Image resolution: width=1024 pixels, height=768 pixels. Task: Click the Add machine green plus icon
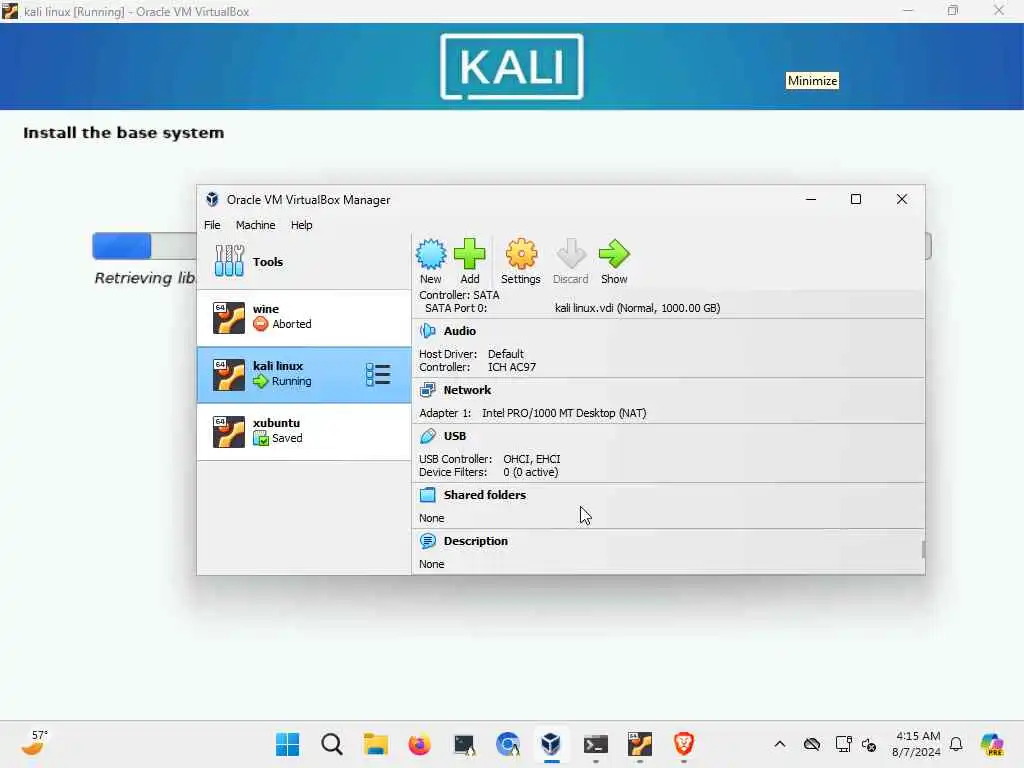(x=470, y=254)
